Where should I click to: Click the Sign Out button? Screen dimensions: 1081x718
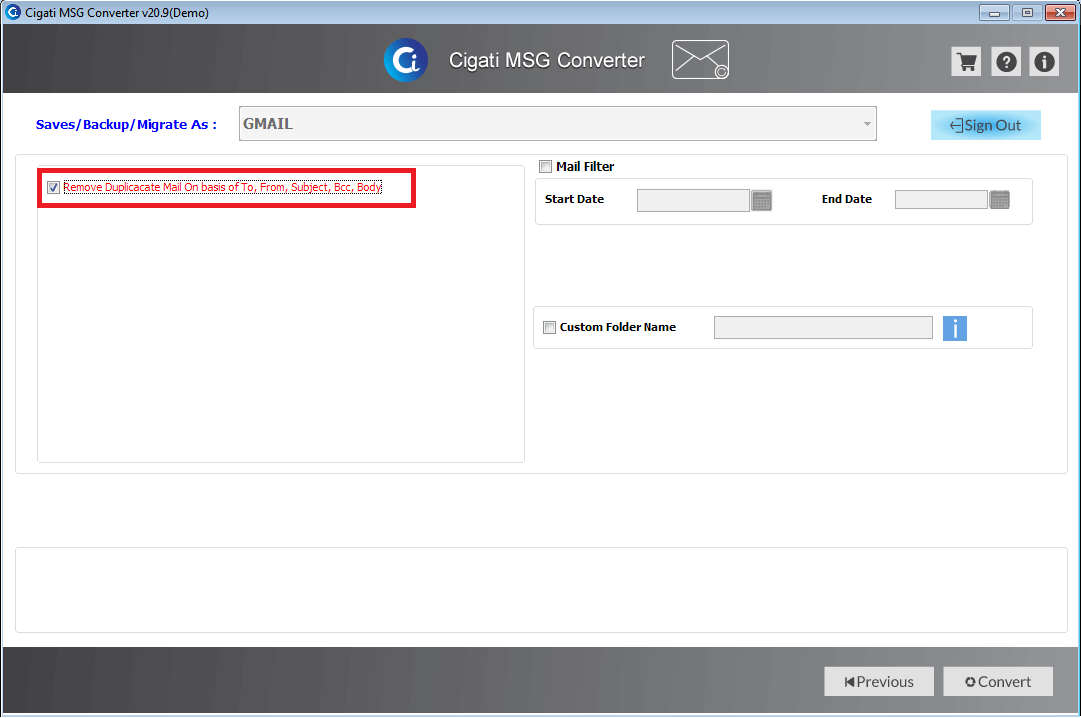(x=986, y=125)
